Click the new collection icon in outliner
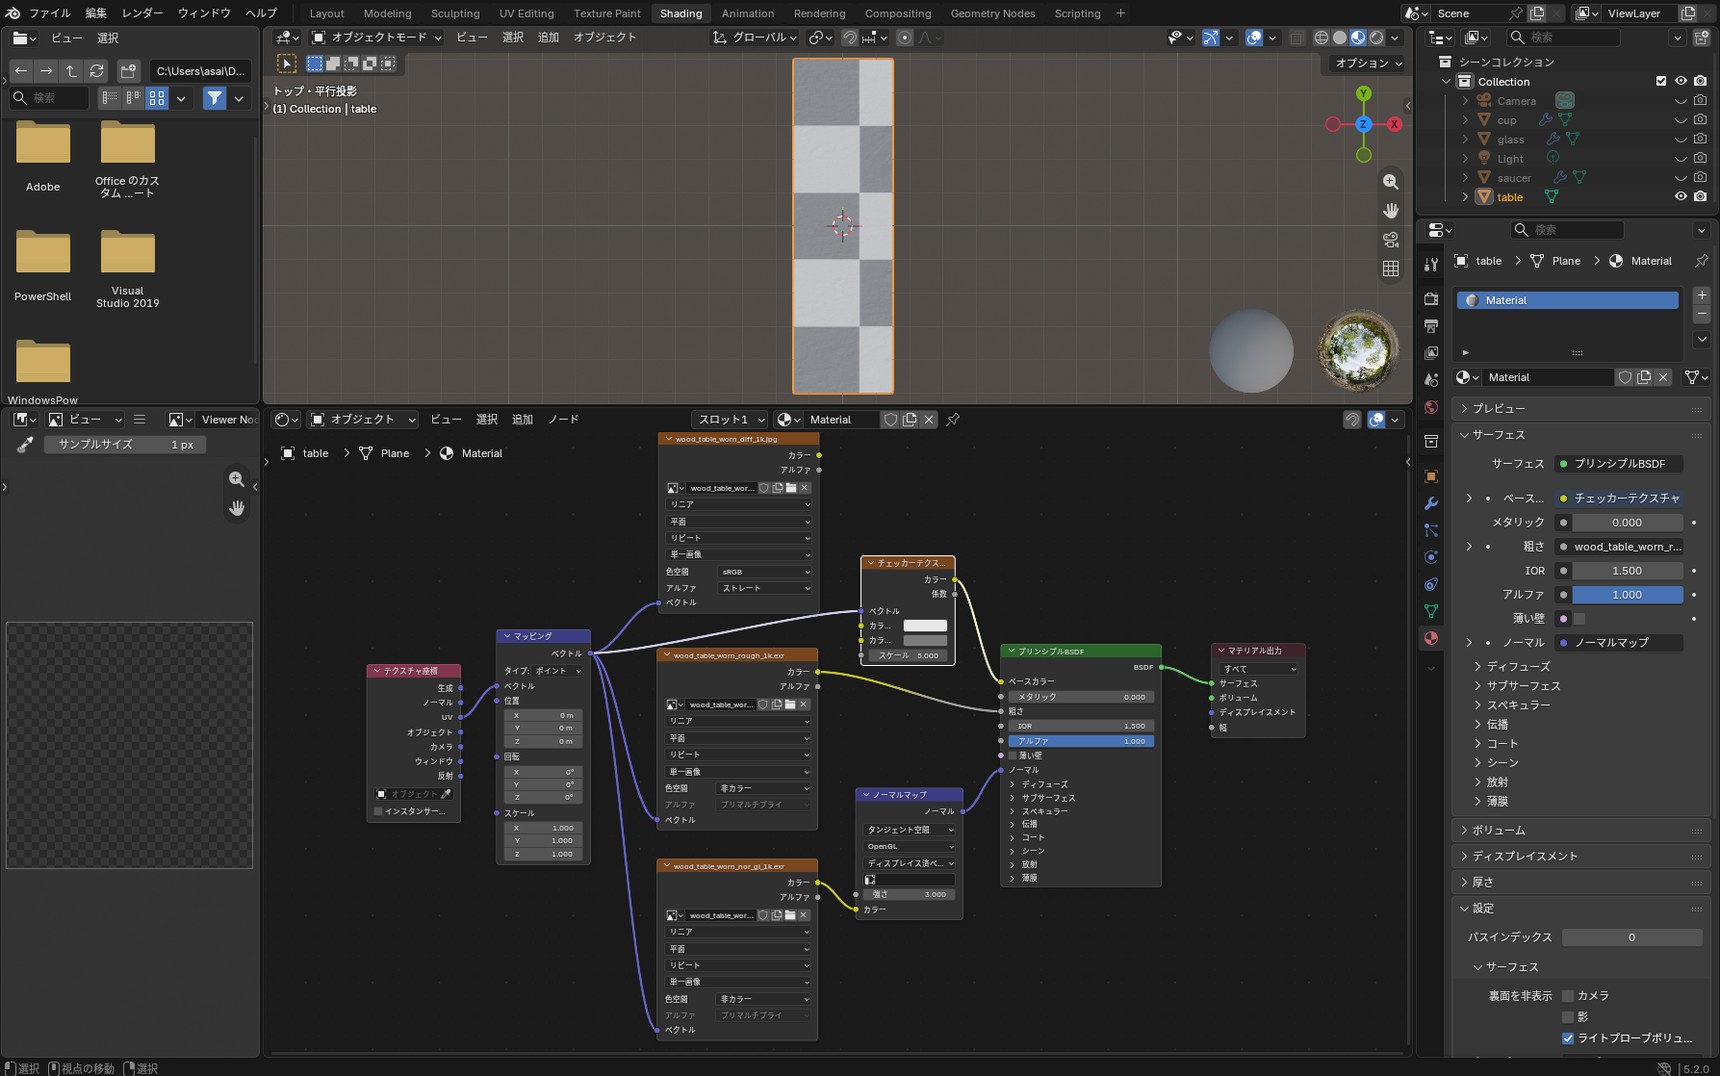 point(1701,38)
